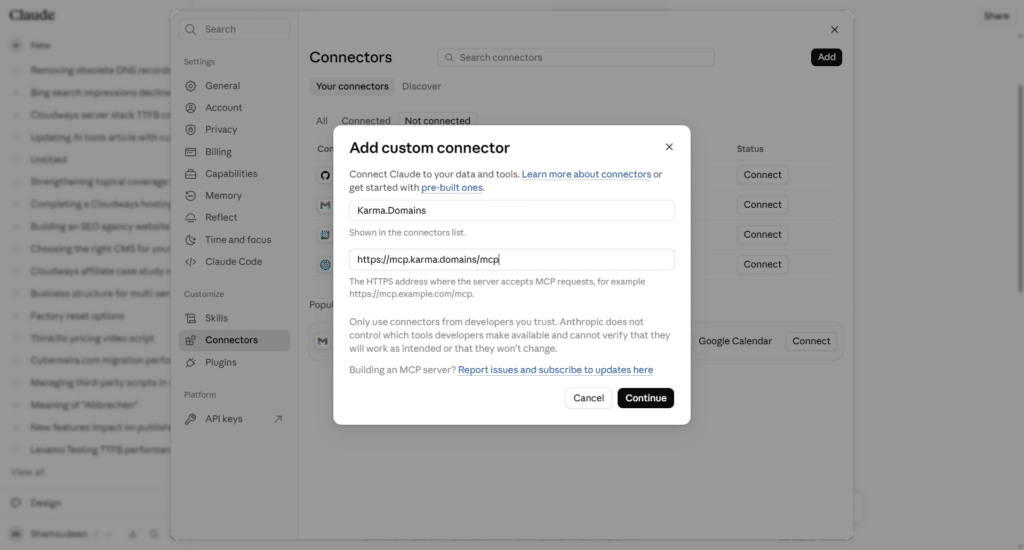Image resolution: width=1024 pixels, height=550 pixels.
Task: Select the All connectors filter
Action: coord(321,121)
